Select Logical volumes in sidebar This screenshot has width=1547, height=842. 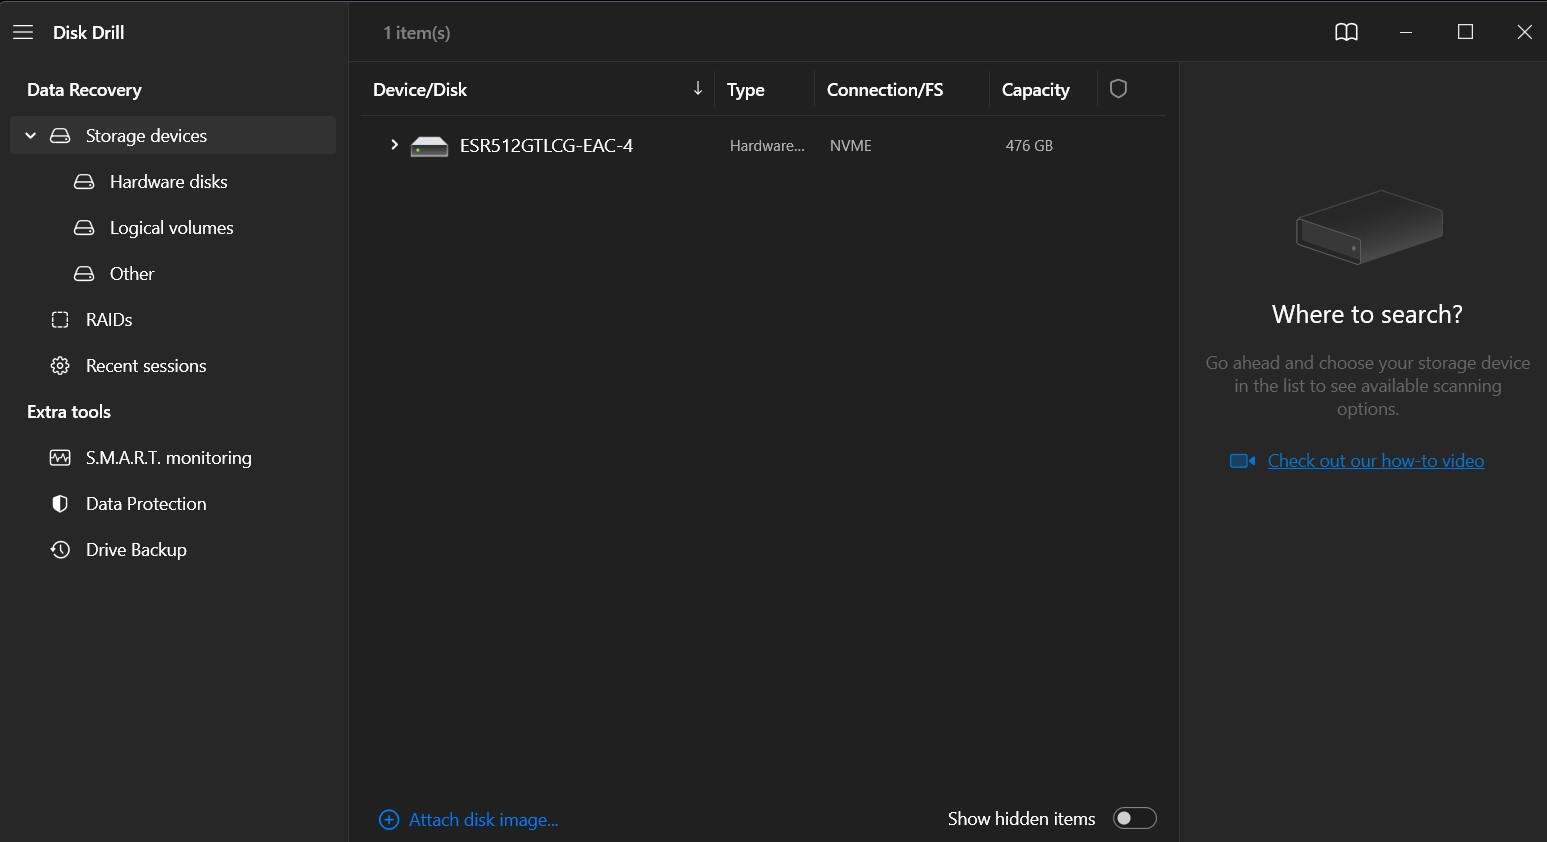(x=173, y=228)
